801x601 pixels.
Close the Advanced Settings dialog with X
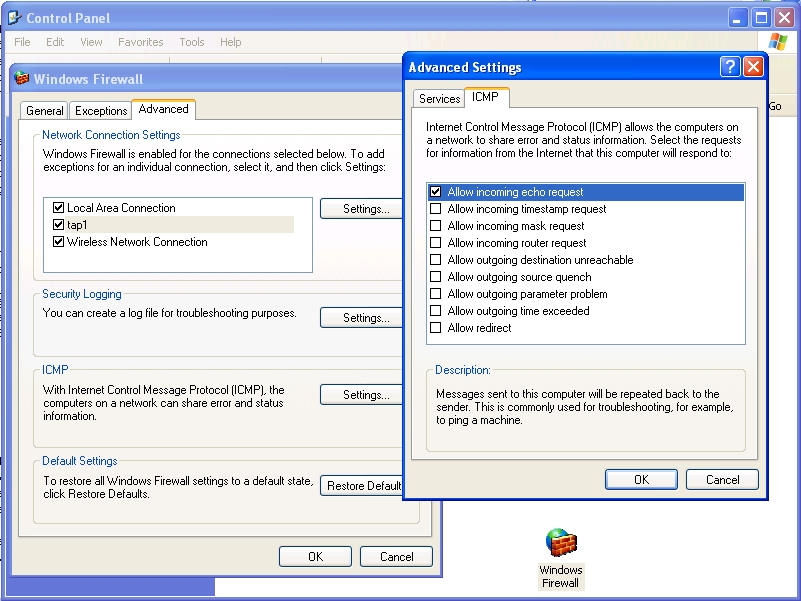pyautogui.click(x=753, y=67)
